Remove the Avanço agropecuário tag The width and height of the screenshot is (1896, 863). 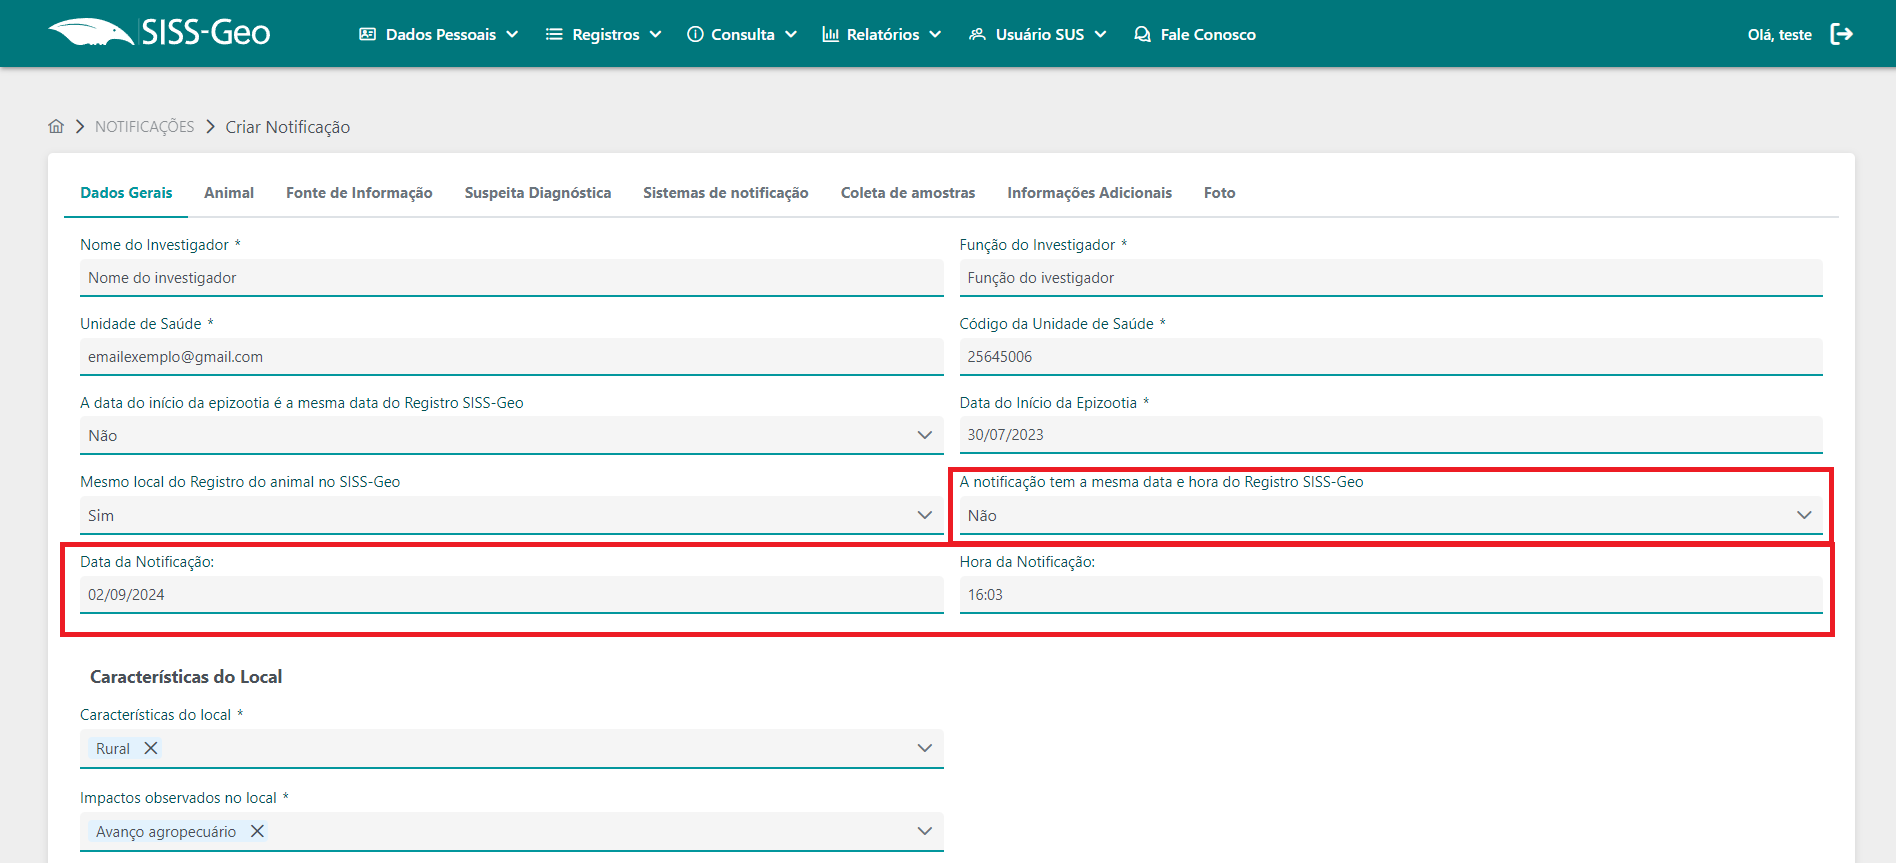coord(257,831)
